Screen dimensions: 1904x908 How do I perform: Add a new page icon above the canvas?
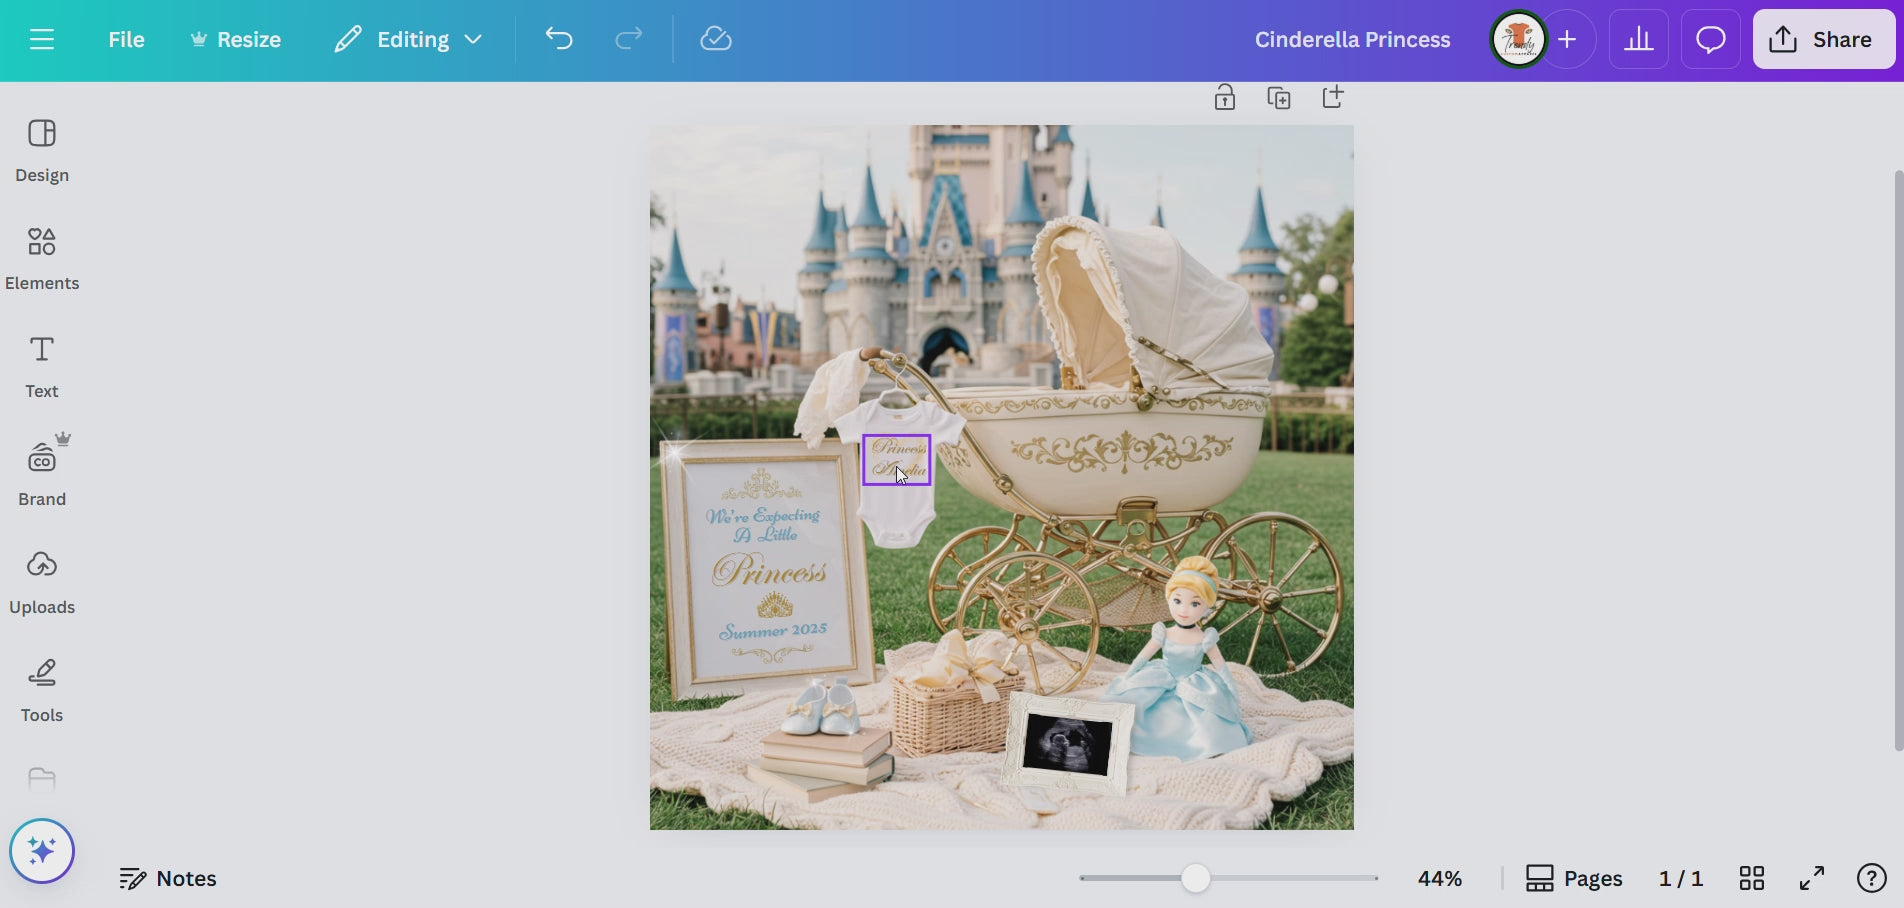tap(1333, 97)
